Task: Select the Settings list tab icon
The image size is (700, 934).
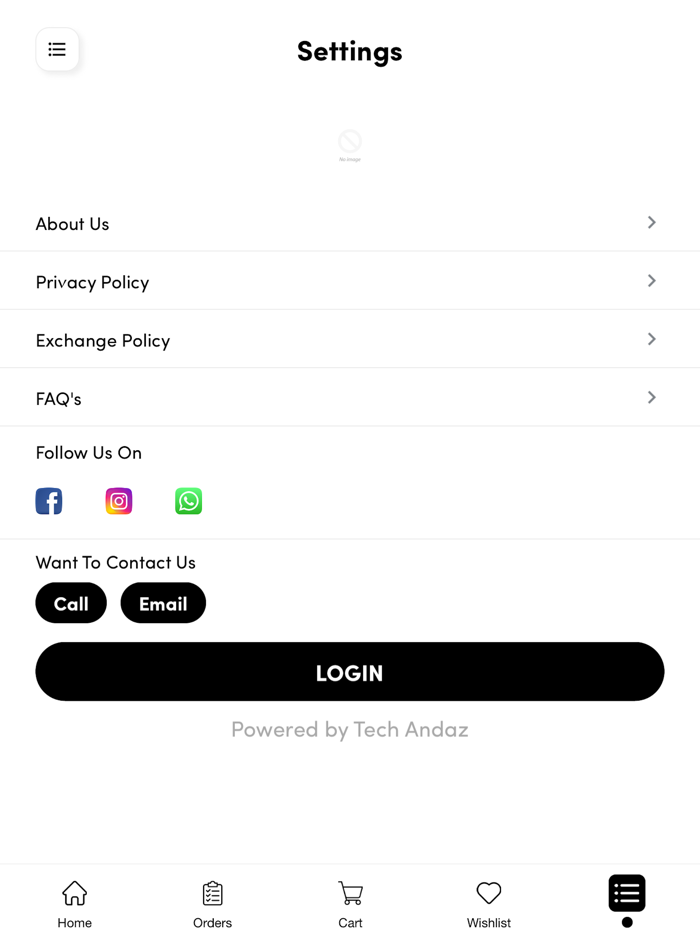Action: tap(627, 894)
